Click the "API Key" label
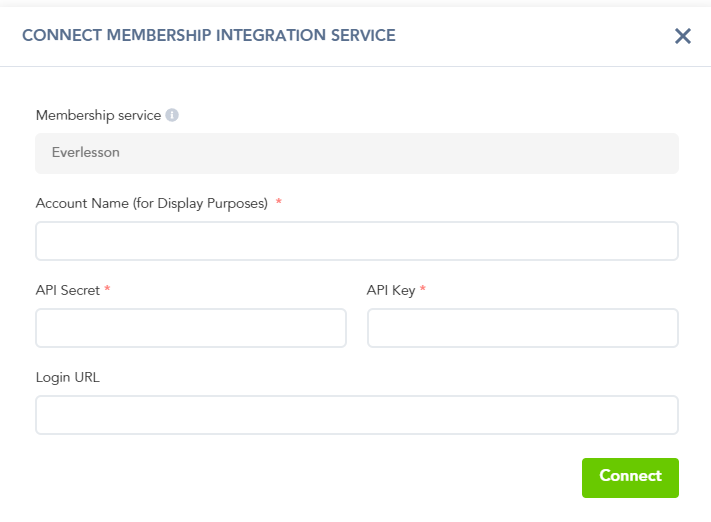The width and height of the screenshot is (711, 522). coord(391,290)
